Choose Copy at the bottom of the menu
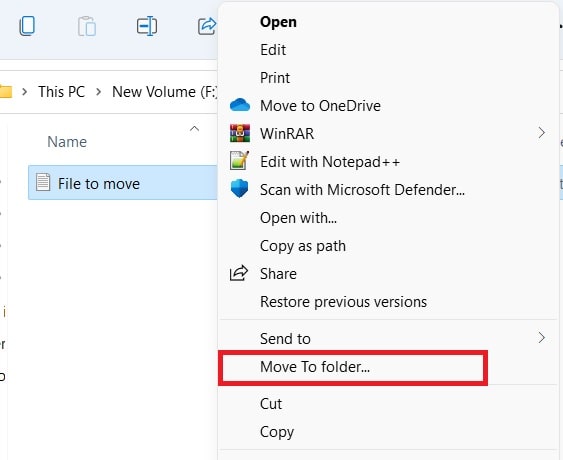Screen dimensions: 563x460 point(387,432)
